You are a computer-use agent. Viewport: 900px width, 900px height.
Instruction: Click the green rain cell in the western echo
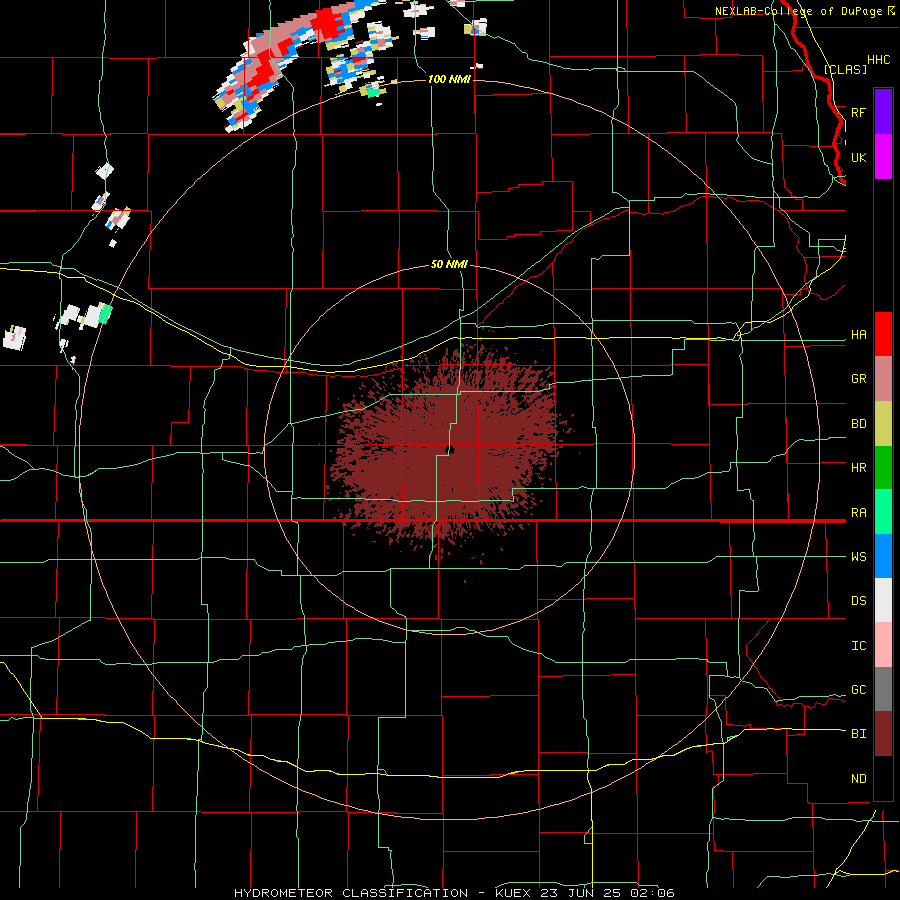(x=105, y=313)
